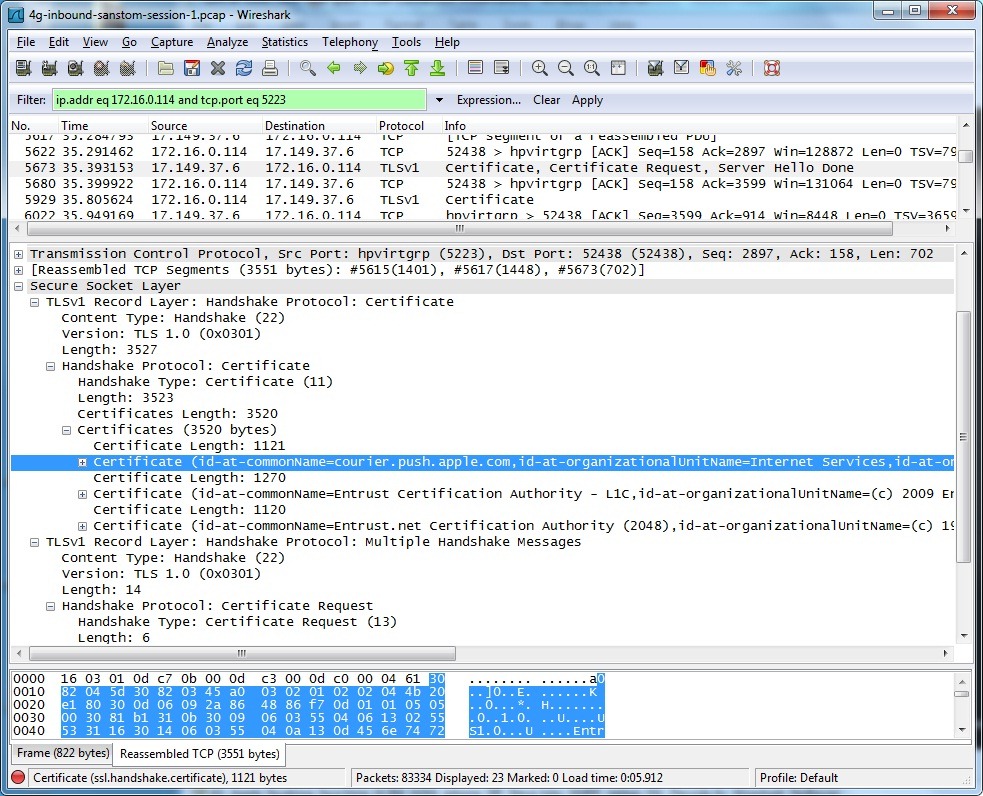Screen dimensions: 983x796
Task: Select packet 5673 TLSv1 row
Action: click(x=483, y=168)
